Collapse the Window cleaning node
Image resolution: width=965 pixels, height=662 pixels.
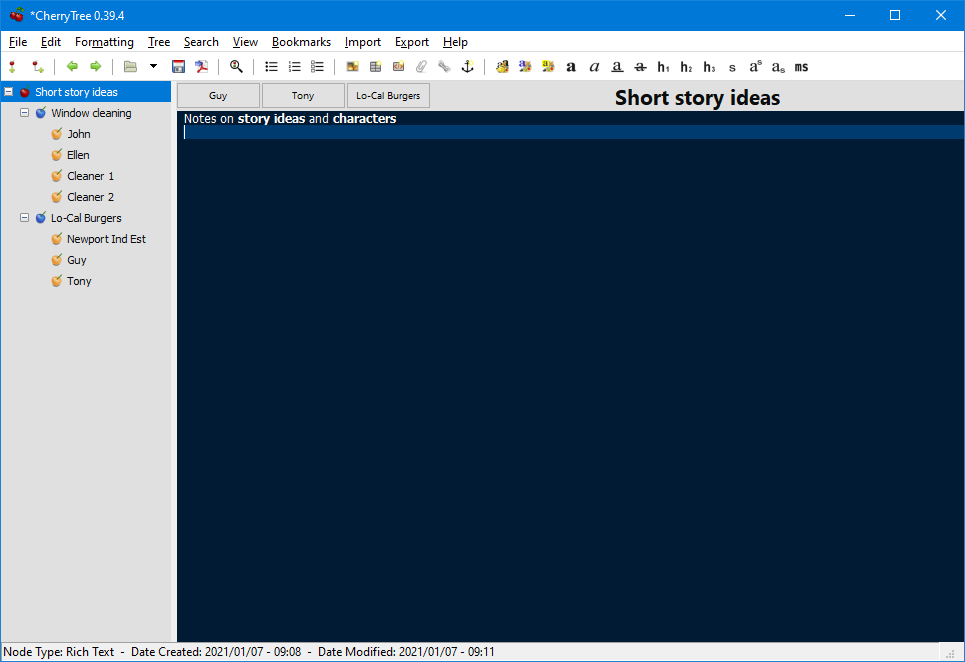25,113
